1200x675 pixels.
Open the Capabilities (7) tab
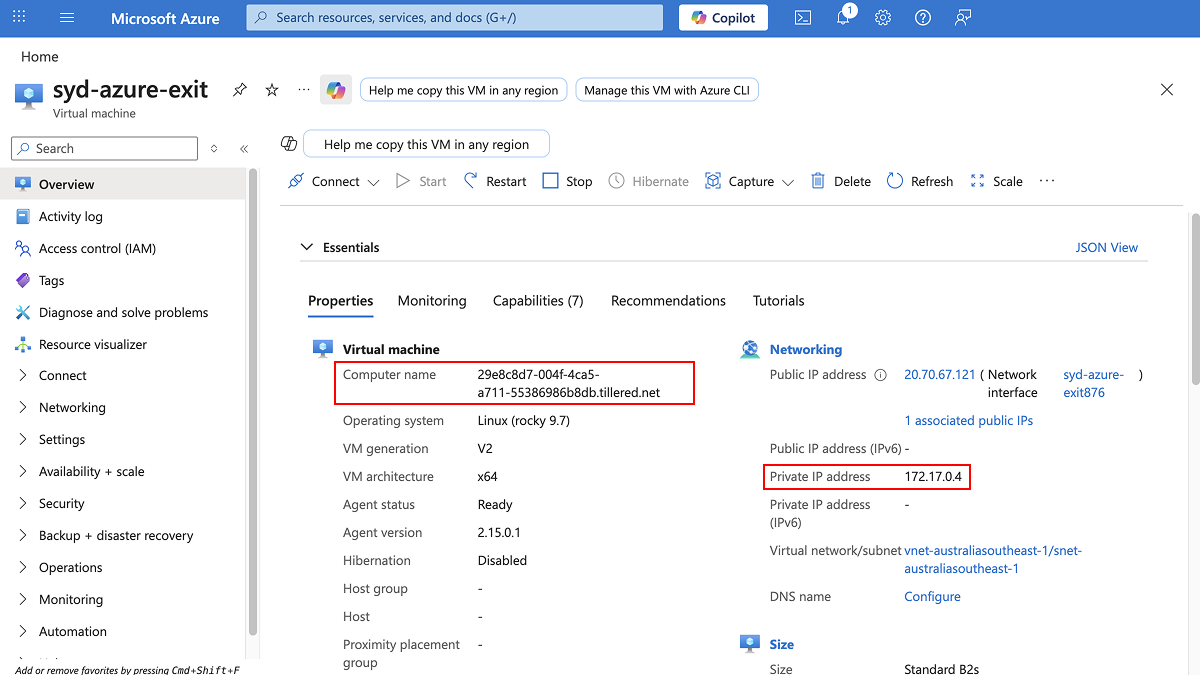click(x=537, y=300)
